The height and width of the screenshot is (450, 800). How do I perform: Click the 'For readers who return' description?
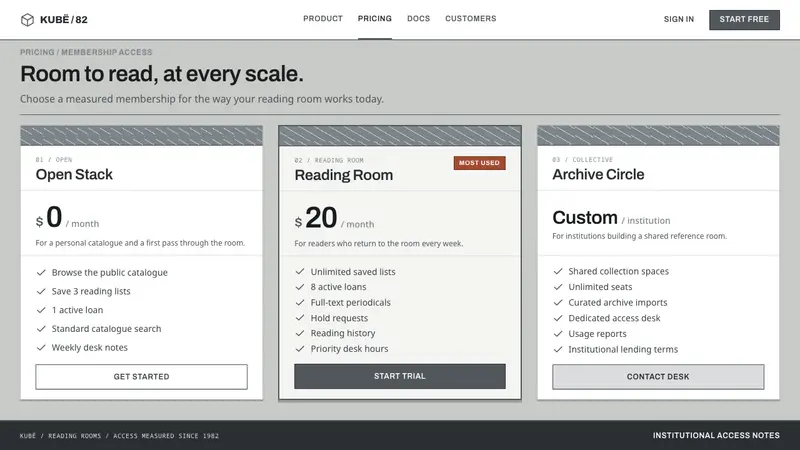coord(379,243)
